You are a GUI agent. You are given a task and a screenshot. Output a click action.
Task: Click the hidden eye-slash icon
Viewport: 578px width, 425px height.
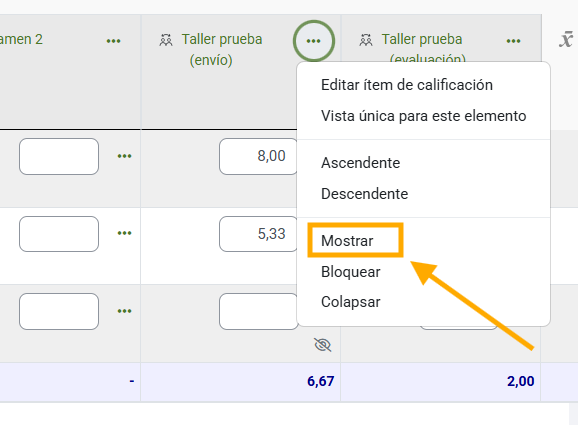(x=323, y=345)
